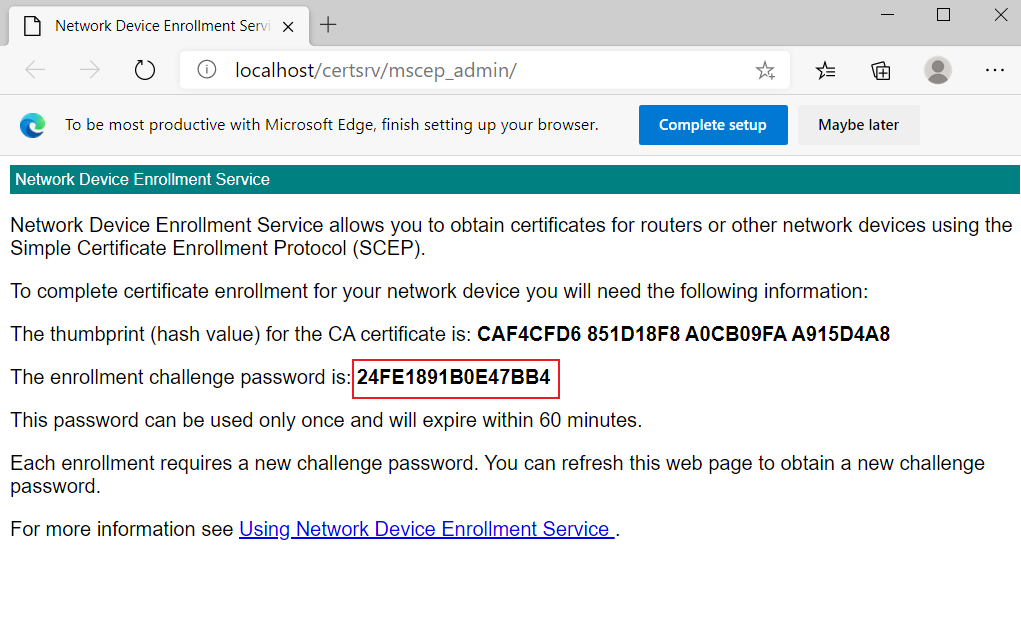Close the Network Device Enrollment tab

click(x=288, y=27)
